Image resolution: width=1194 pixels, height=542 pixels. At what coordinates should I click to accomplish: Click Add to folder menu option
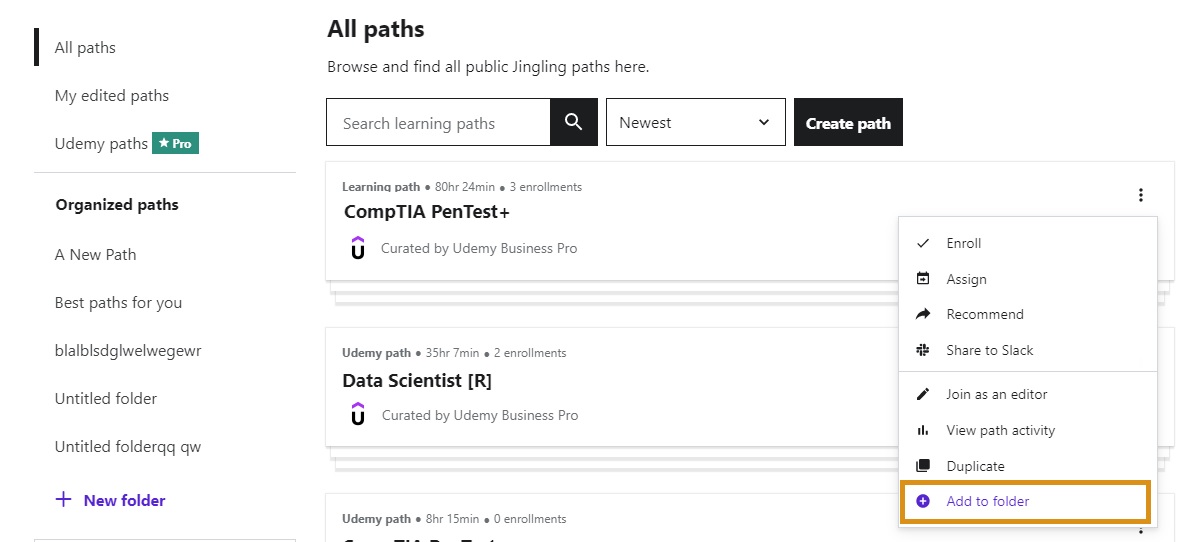click(x=987, y=501)
